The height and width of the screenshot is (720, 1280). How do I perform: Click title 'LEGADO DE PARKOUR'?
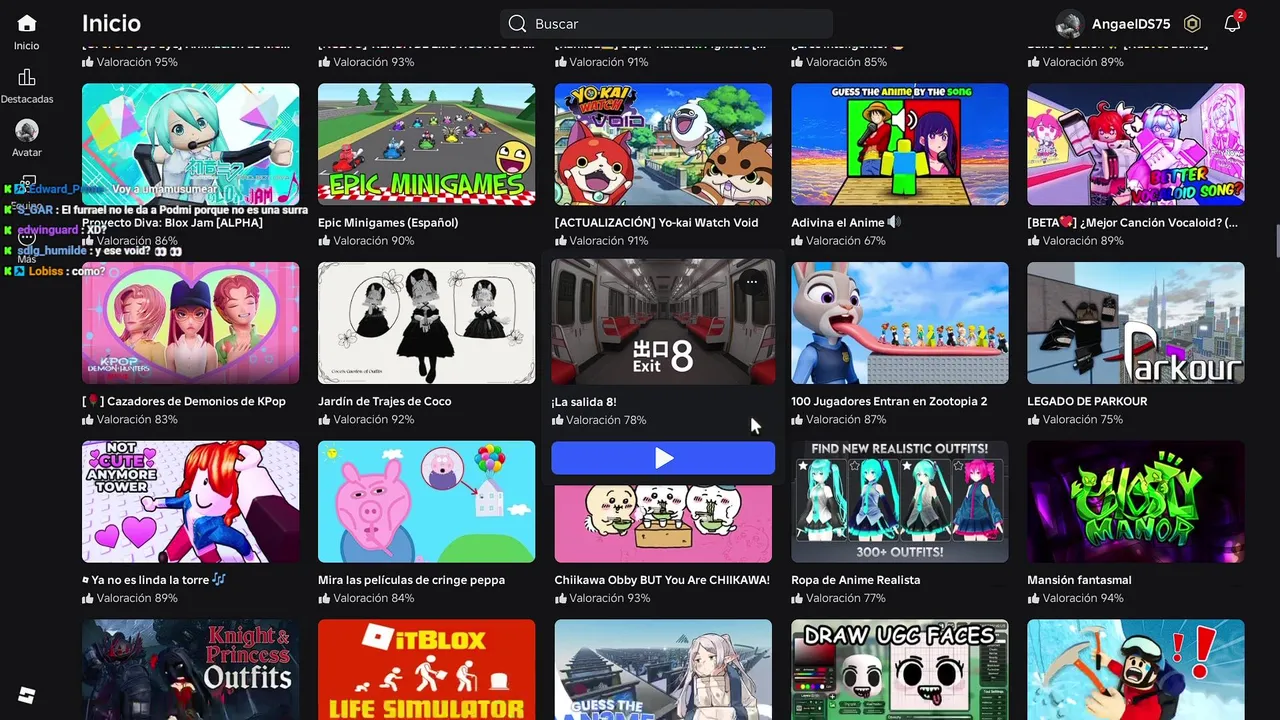[x=1087, y=401]
